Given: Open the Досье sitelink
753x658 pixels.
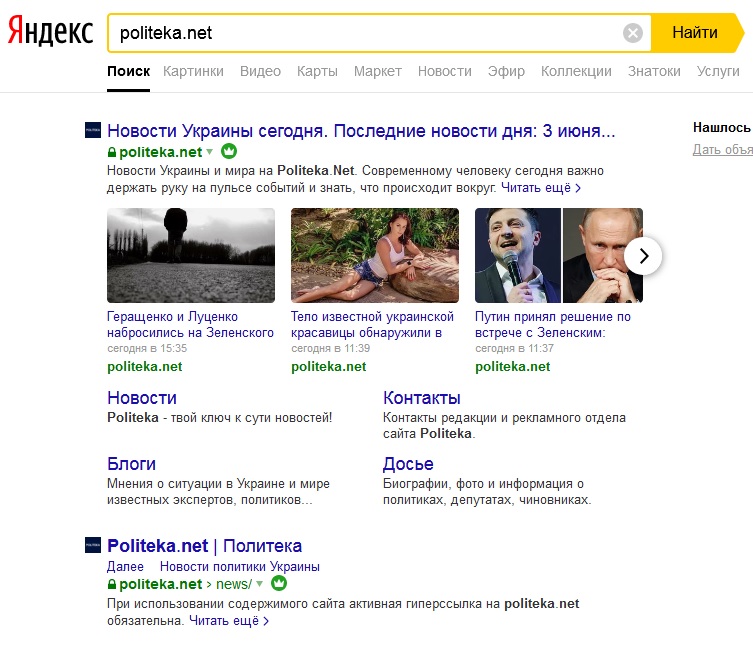Looking at the screenshot, I should (408, 464).
